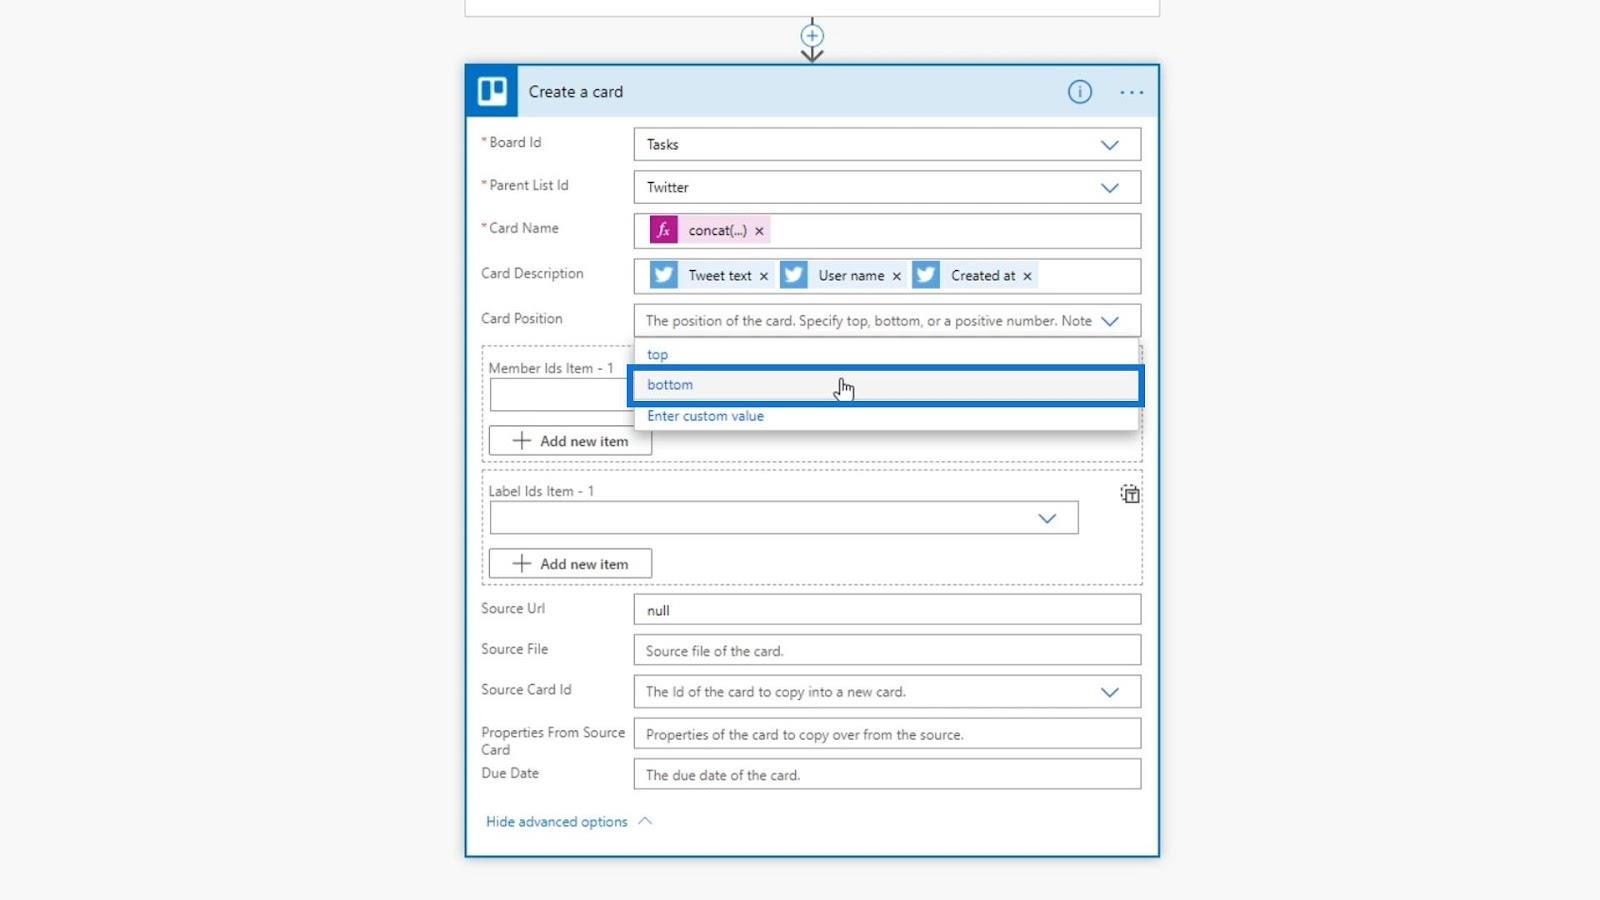Image resolution: width=1600 pixels, height=900 pixels.
Task: Click the User name token label
Action: pos(851,276)
